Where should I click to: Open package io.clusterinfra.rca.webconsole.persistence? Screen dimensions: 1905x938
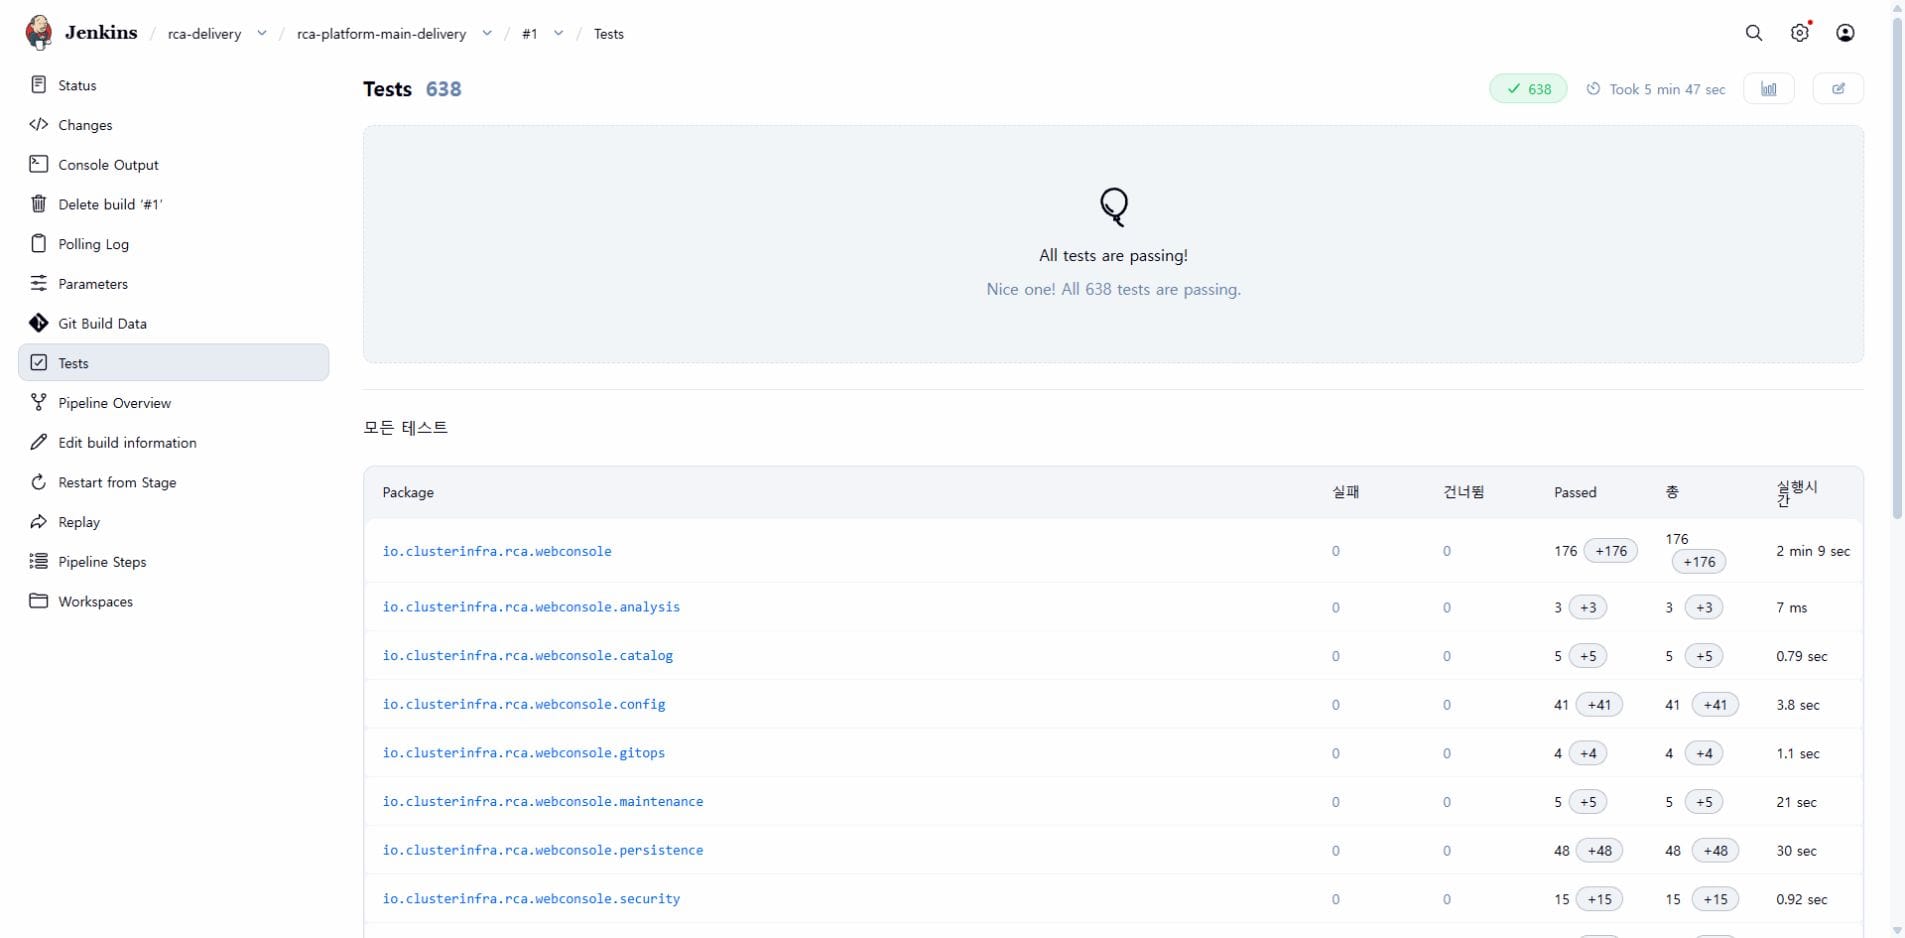543,851
